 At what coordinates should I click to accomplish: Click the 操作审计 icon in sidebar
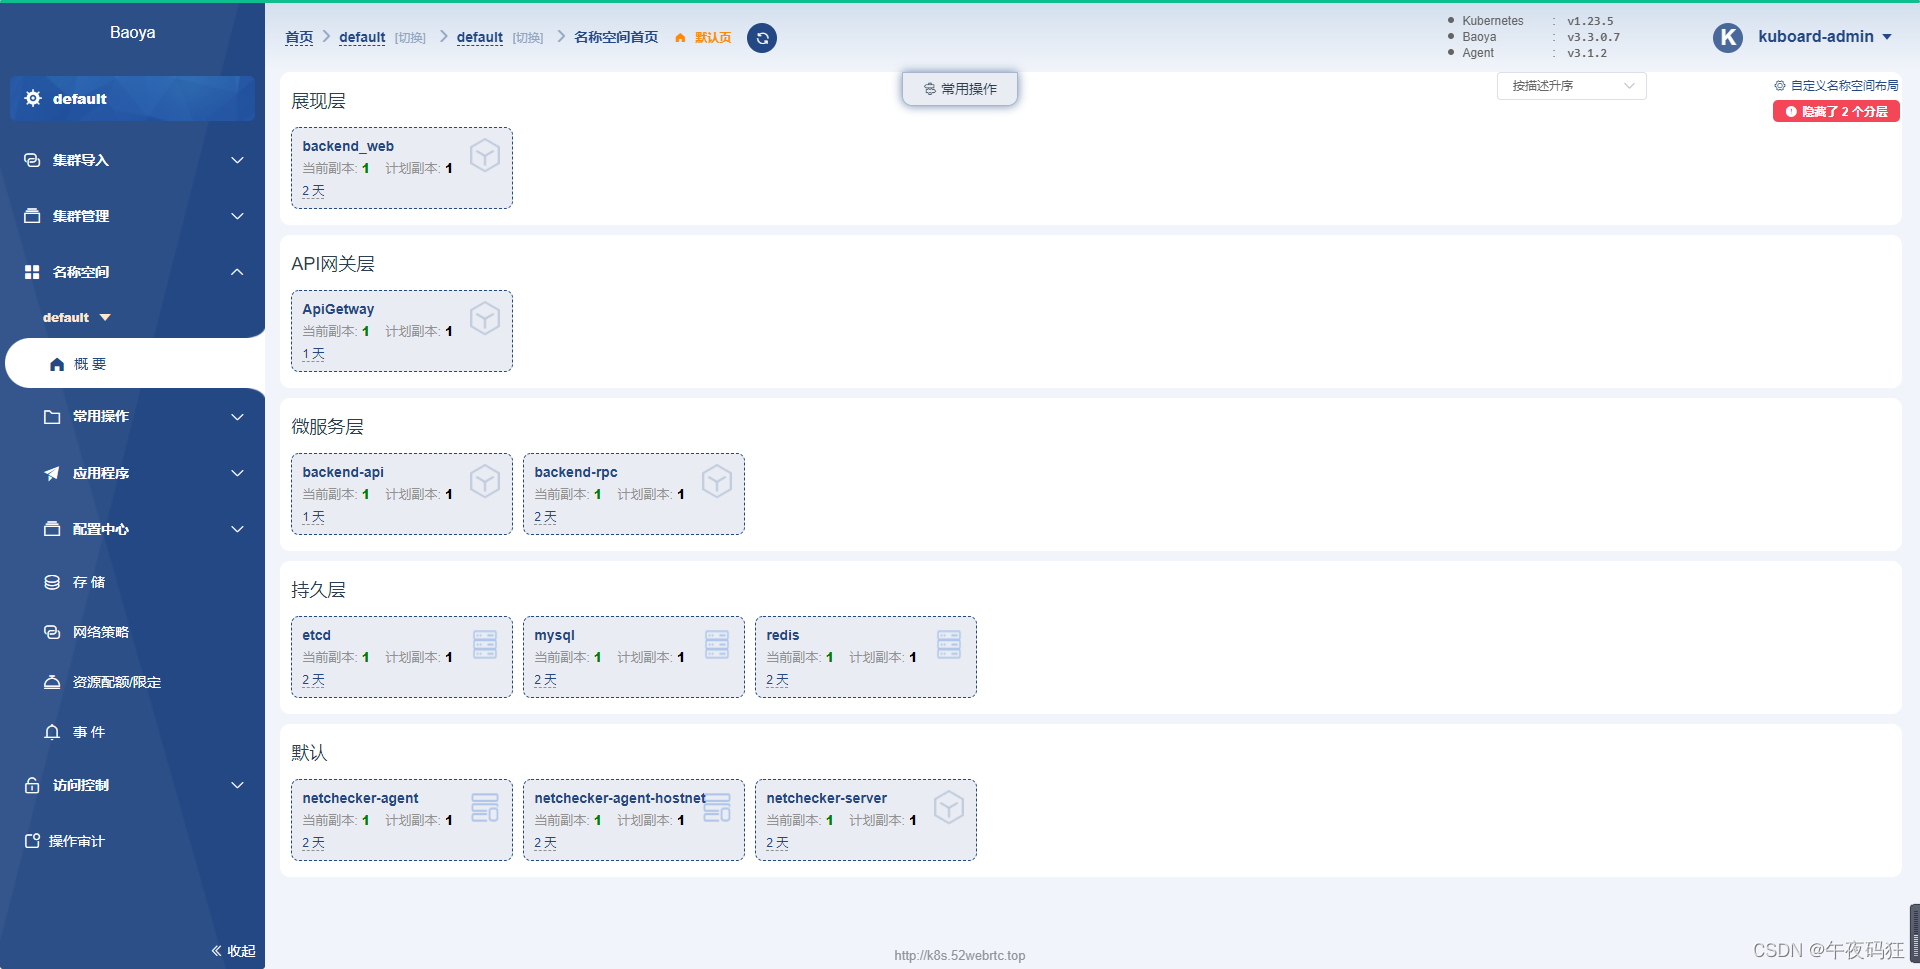[32, 841]
